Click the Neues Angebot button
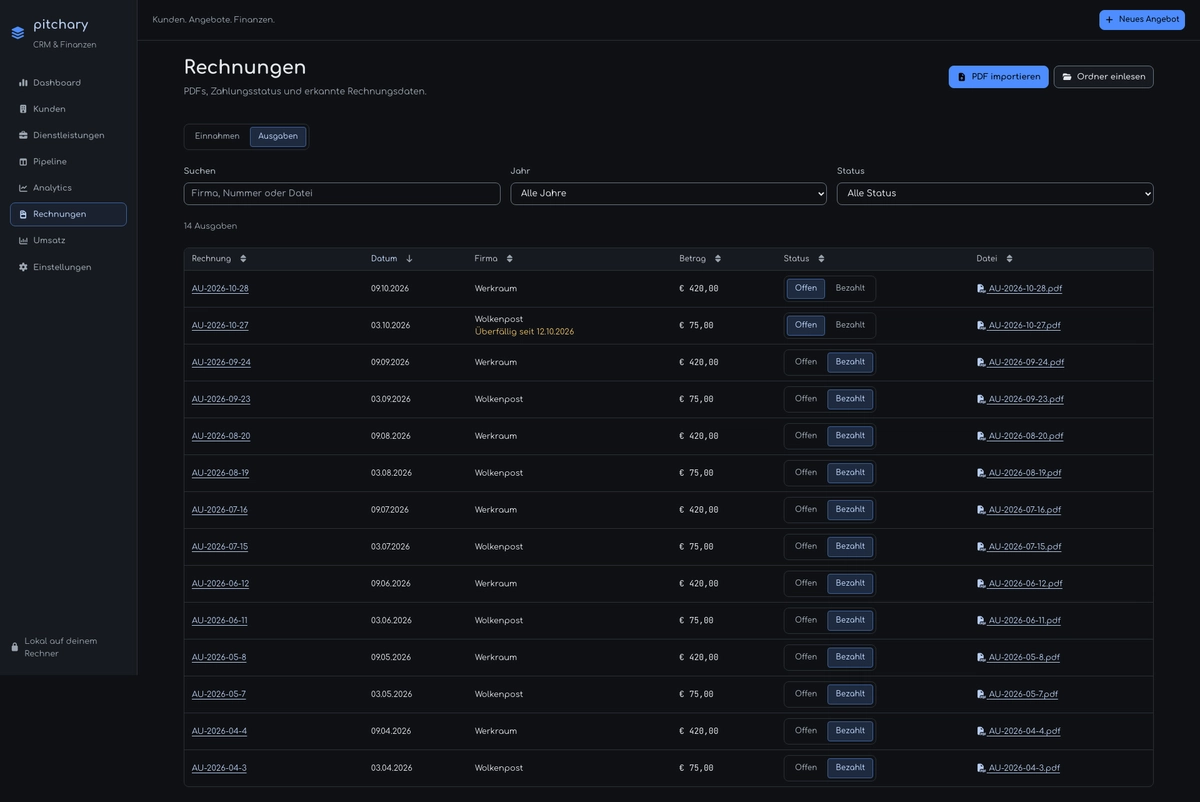Viewport: 1200px width, 802px height. (1142, 20)
